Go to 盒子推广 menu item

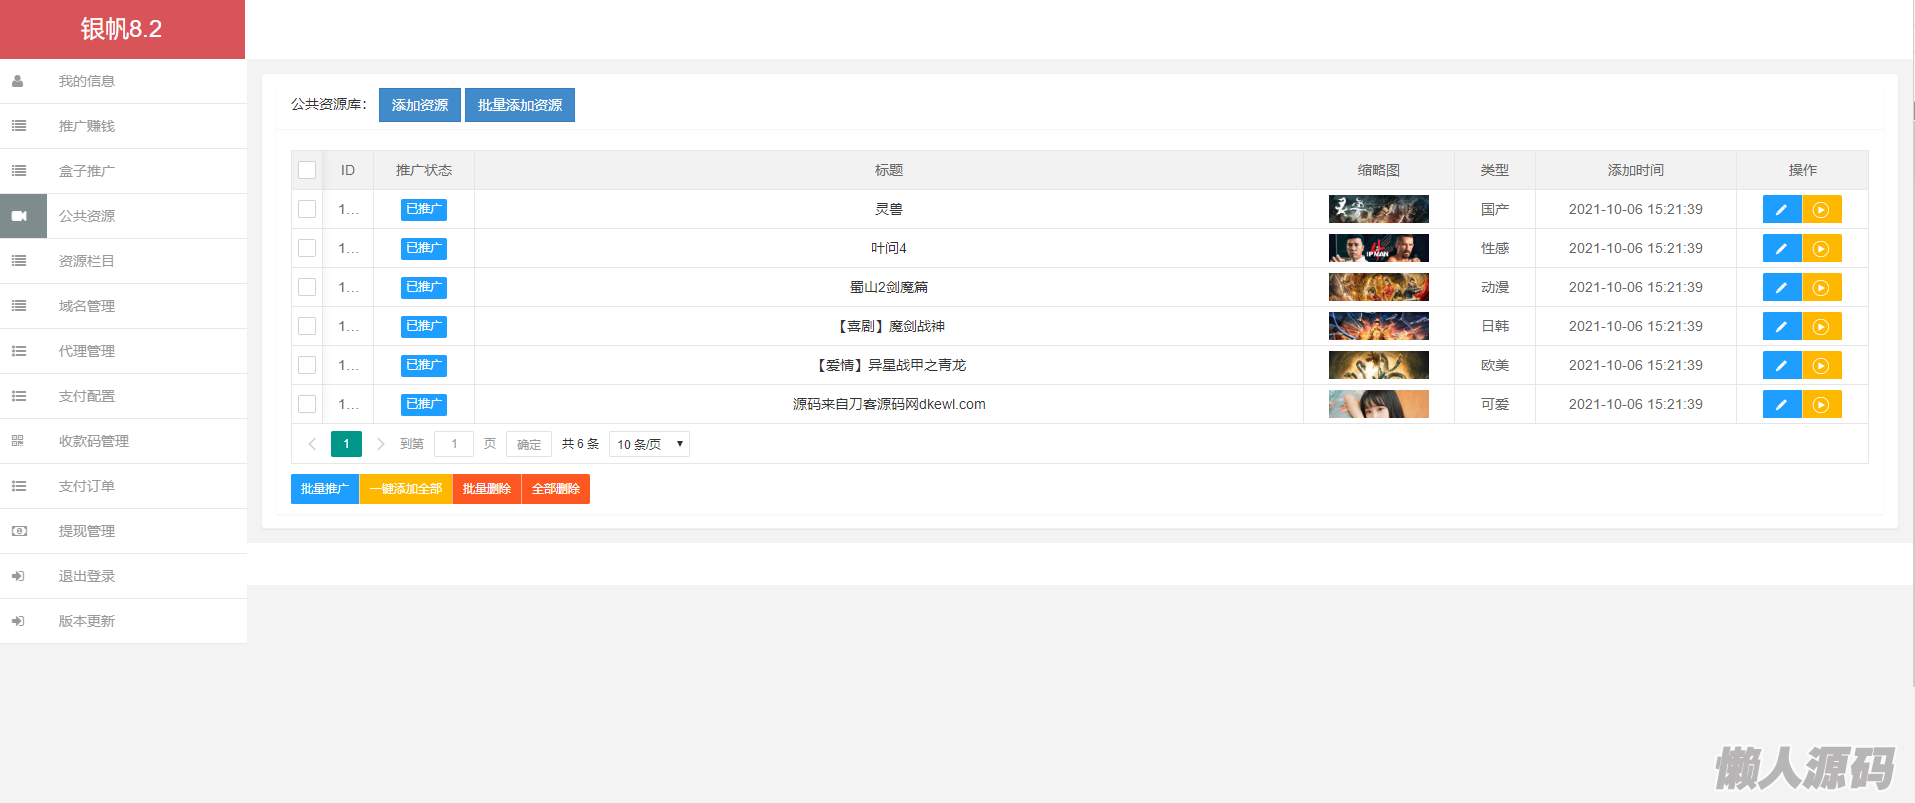123,171
